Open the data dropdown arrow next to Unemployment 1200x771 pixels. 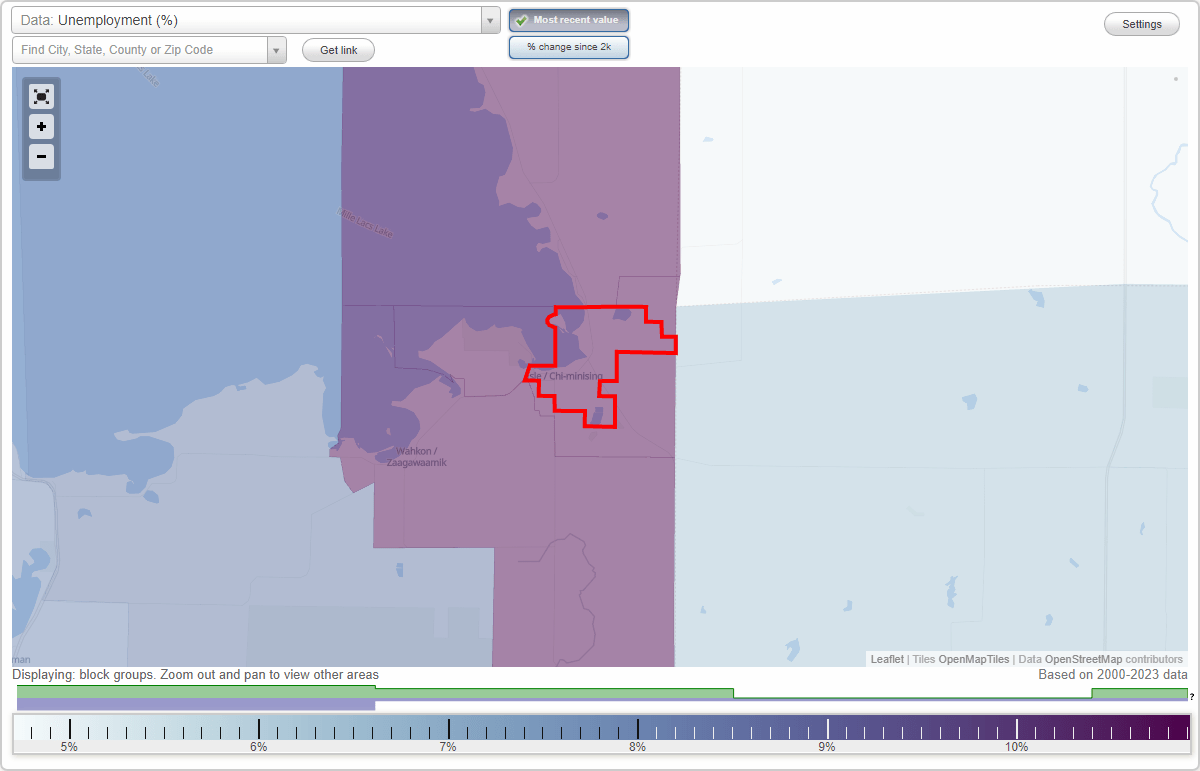488,19
